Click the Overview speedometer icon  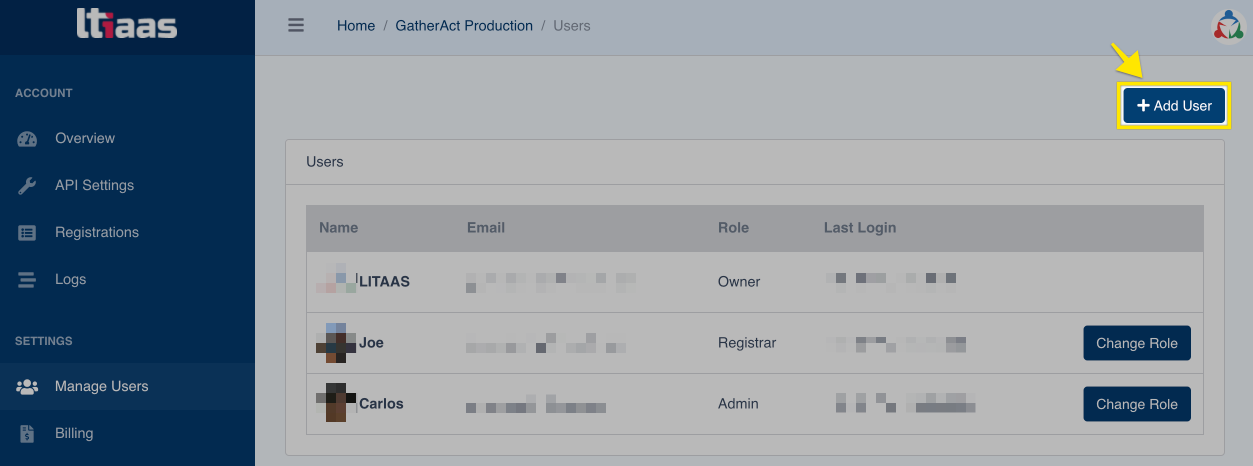point(27,139)
